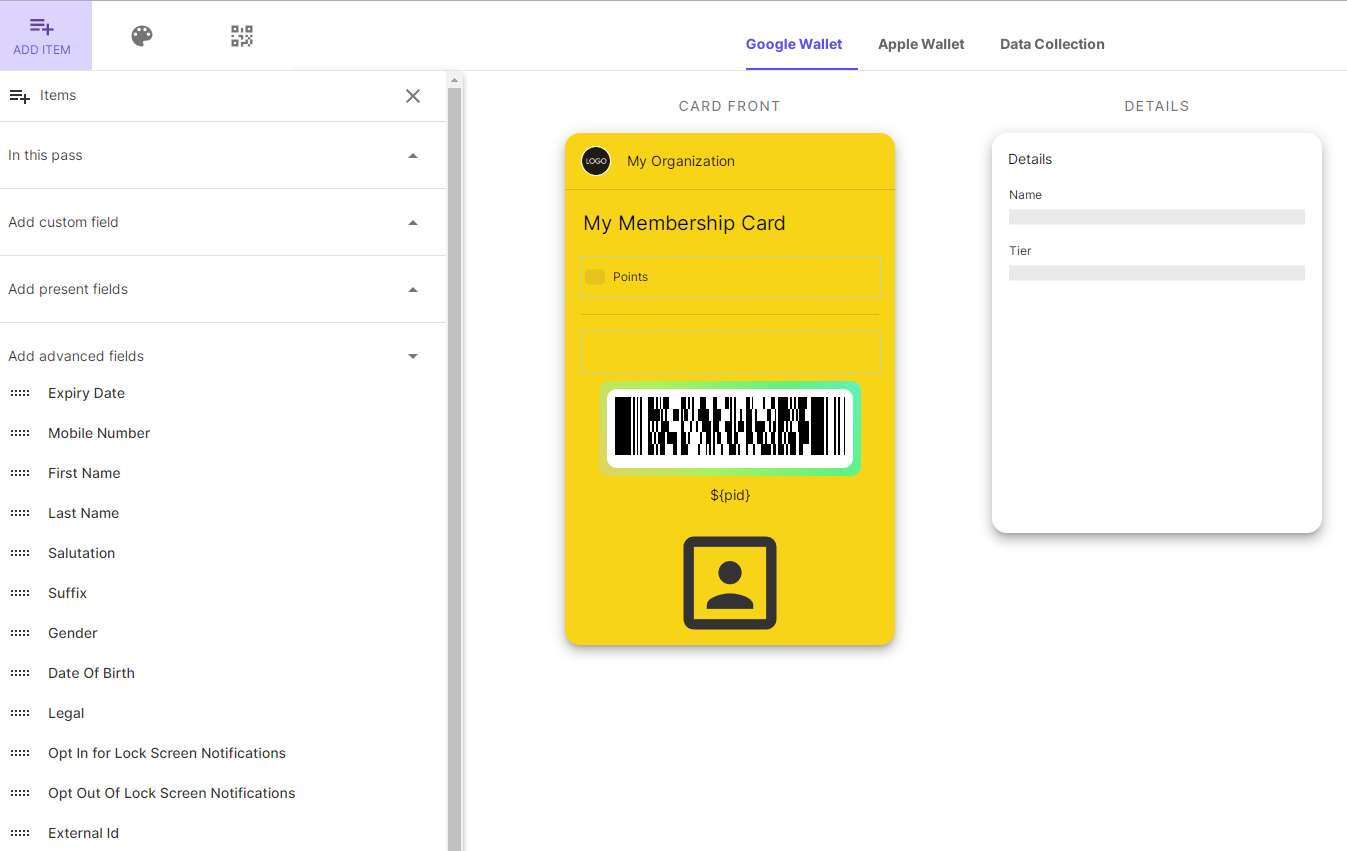The width and height of the screenshot is (1347, 851).
Task: Click the Items list-add icon in panel header
Action: coord(19,96)
